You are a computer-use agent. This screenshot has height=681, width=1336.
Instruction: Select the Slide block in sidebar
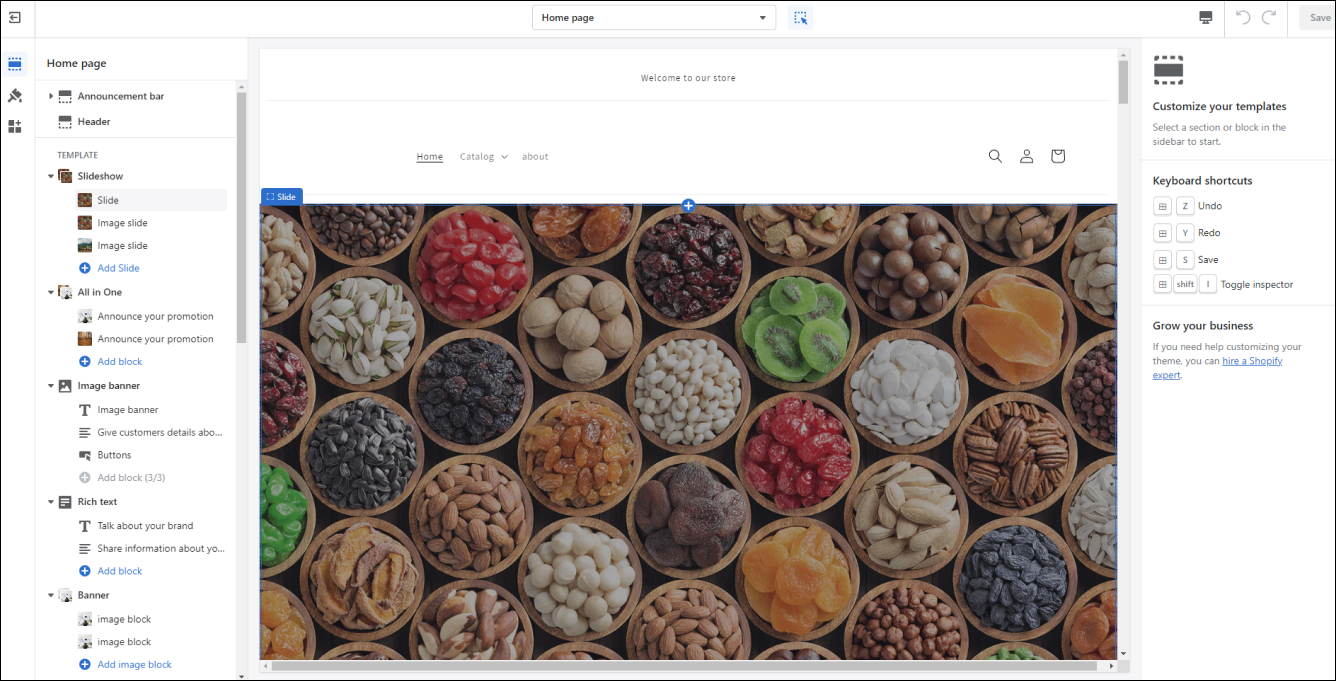150,200
